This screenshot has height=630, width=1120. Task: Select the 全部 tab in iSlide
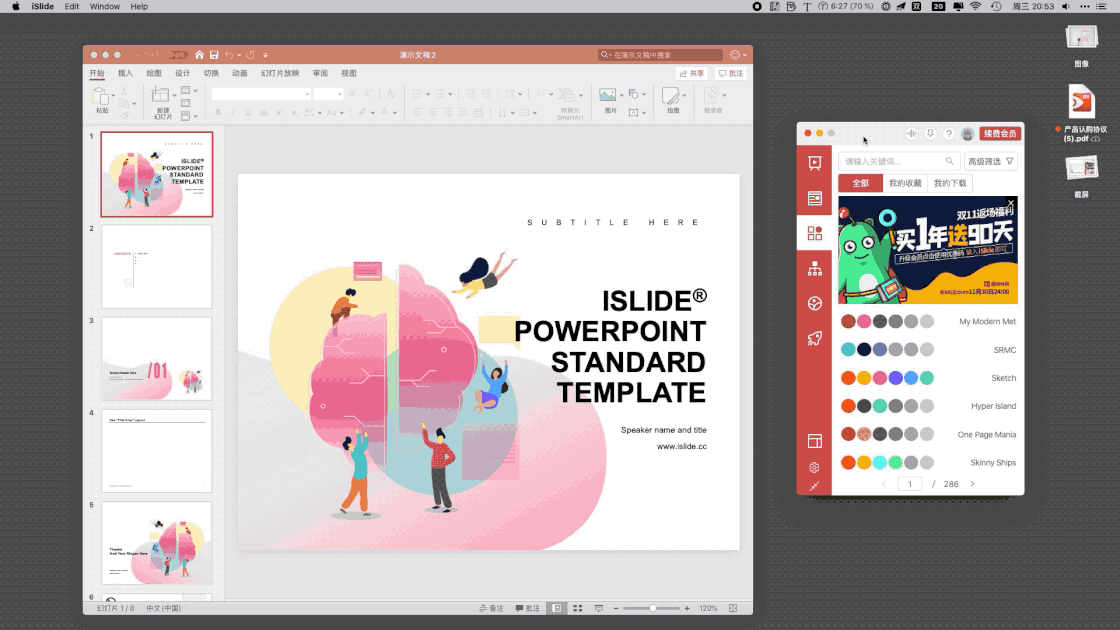pos(861,184)
